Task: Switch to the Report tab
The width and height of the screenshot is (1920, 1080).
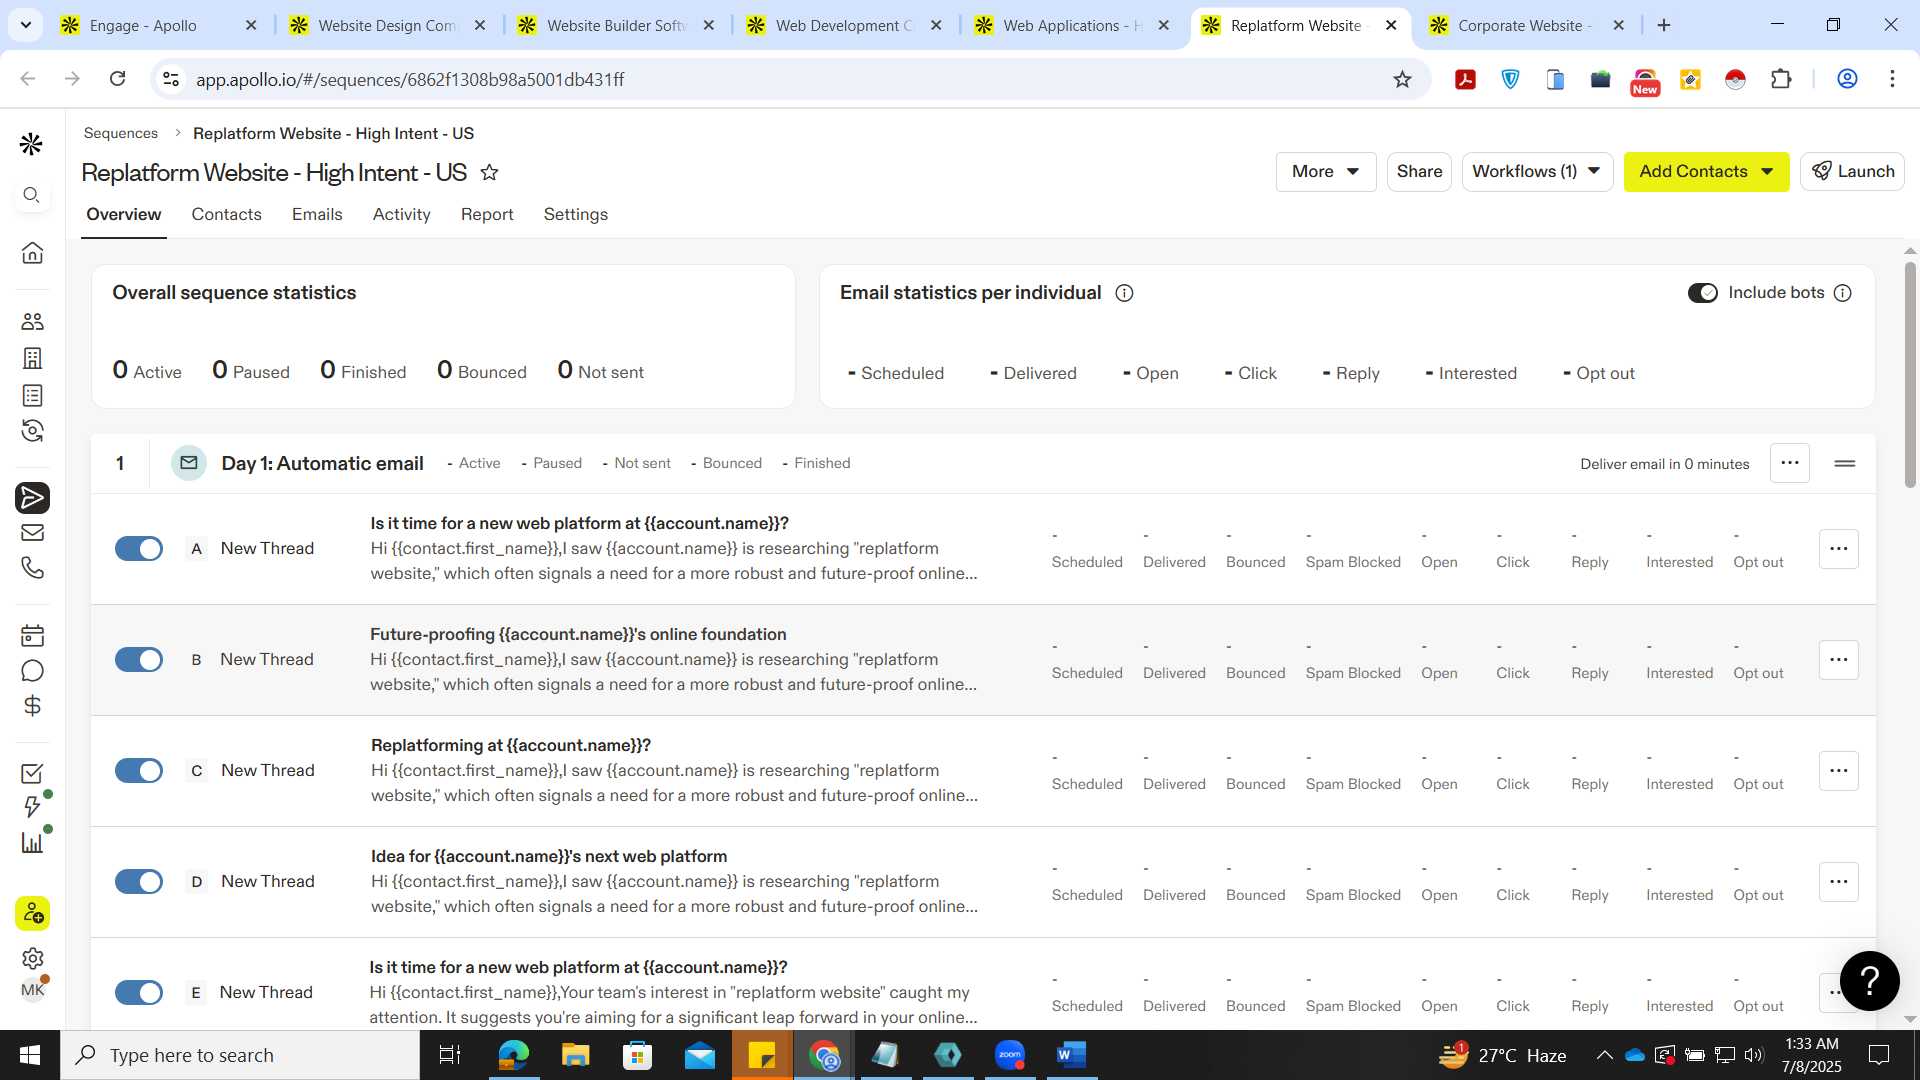Action: coord(487,214)
